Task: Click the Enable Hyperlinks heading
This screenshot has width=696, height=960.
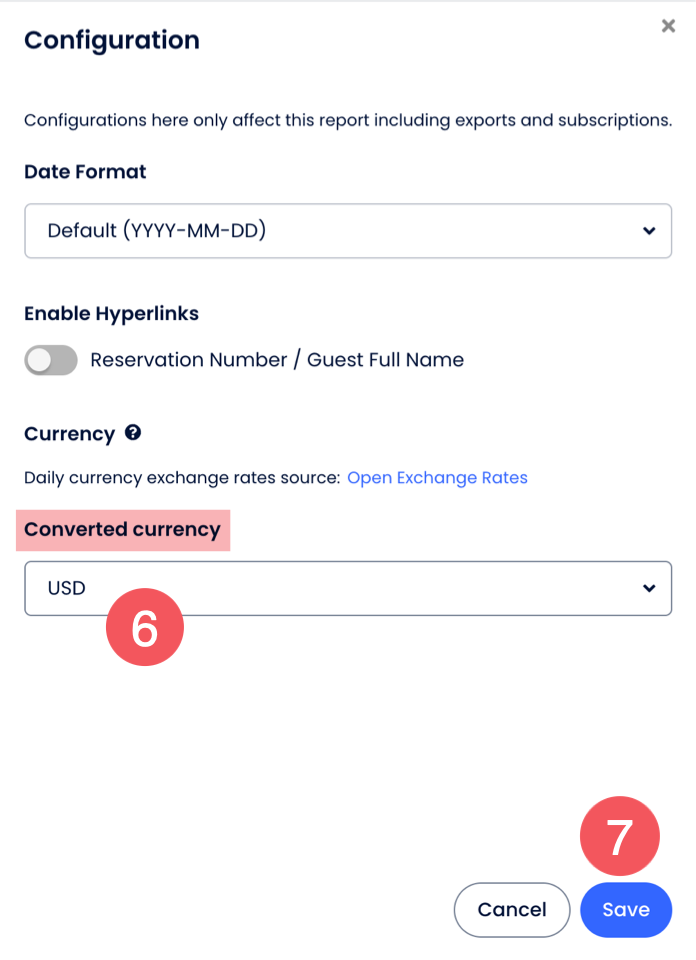Action: coord(111,314)
